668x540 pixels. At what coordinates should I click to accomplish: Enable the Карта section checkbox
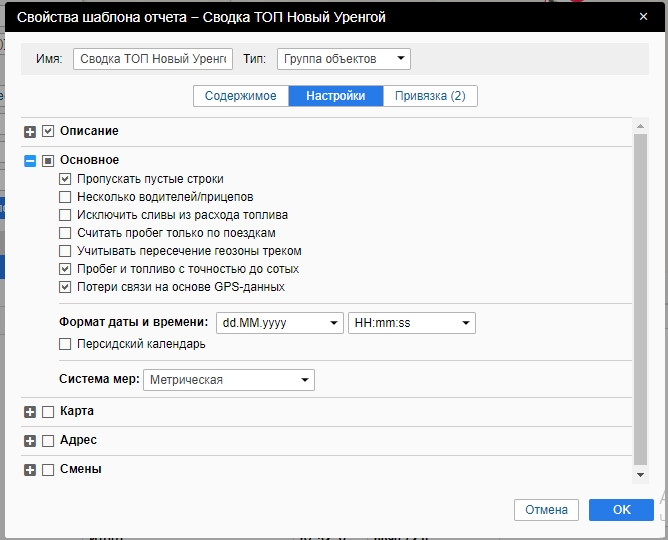[x=48, y=412]
